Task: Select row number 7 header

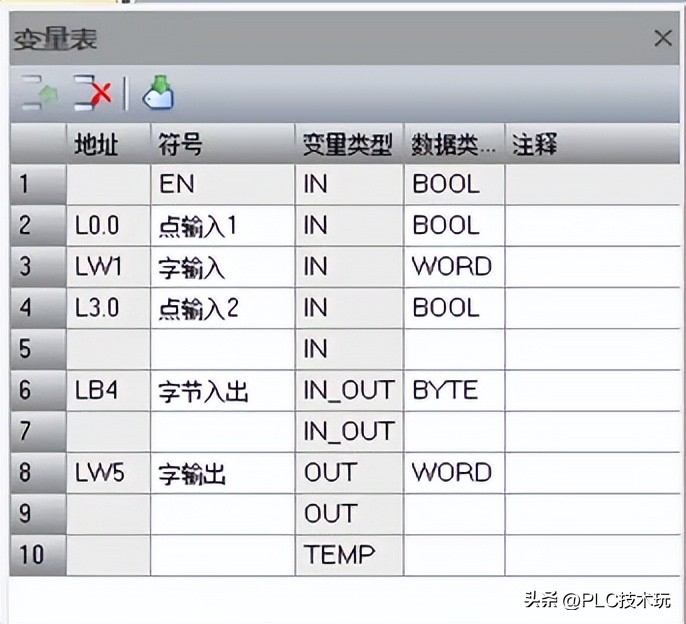Action: (x=38, y=431)
